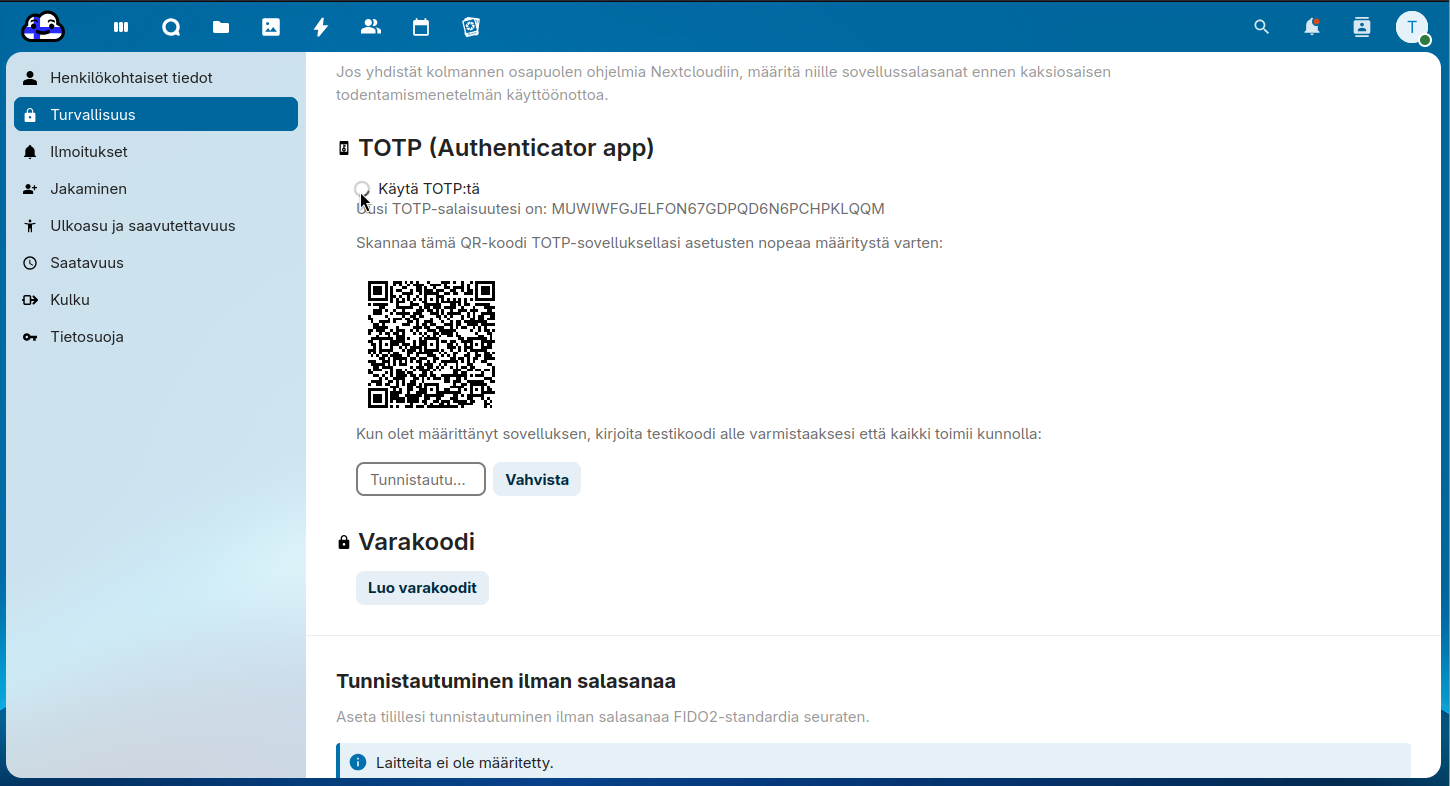The height and width of the screenshot is (786, 1450).
Task: Open the Photos app icon
Action: (x=271, y=27)
